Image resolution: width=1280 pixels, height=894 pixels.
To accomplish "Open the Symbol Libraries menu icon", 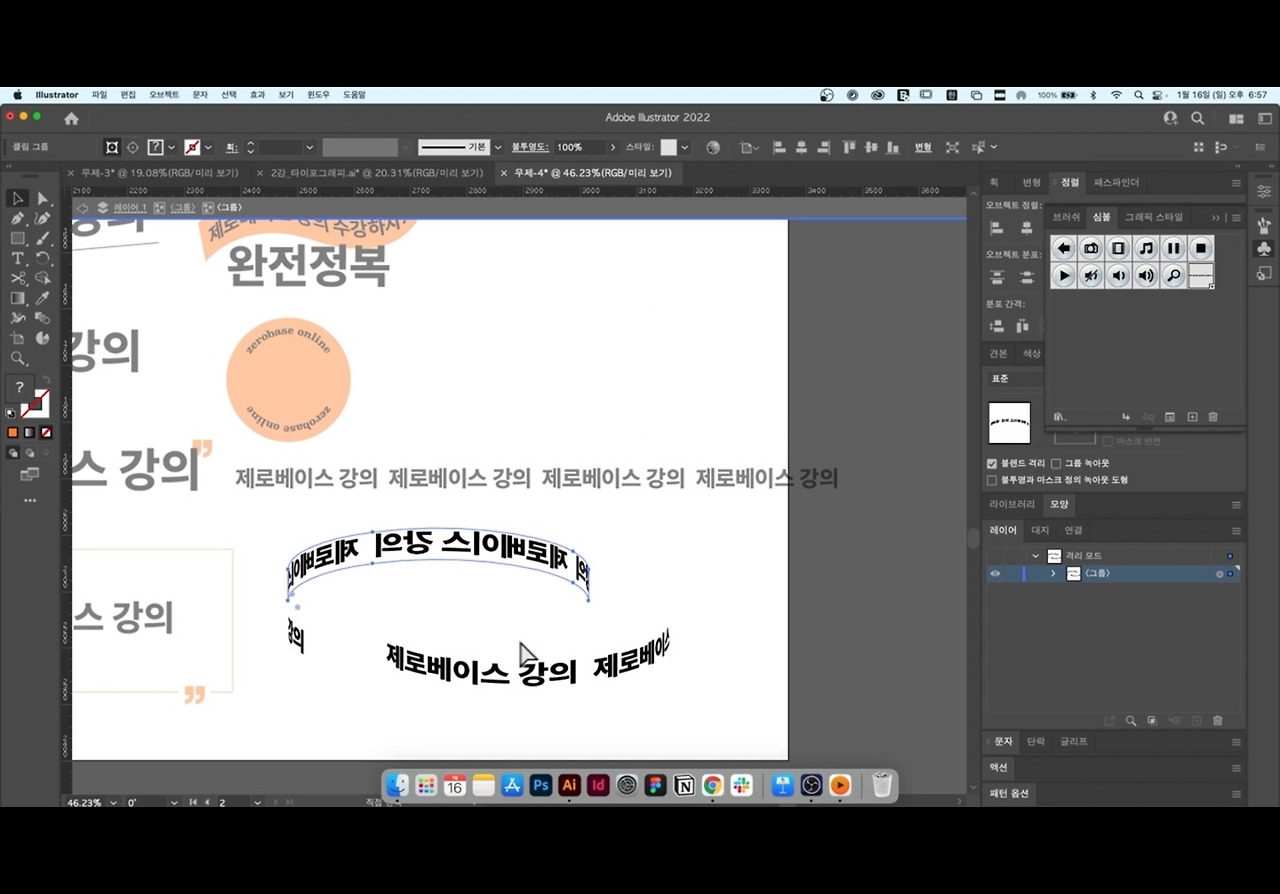I will click(x=1060, y=417).
